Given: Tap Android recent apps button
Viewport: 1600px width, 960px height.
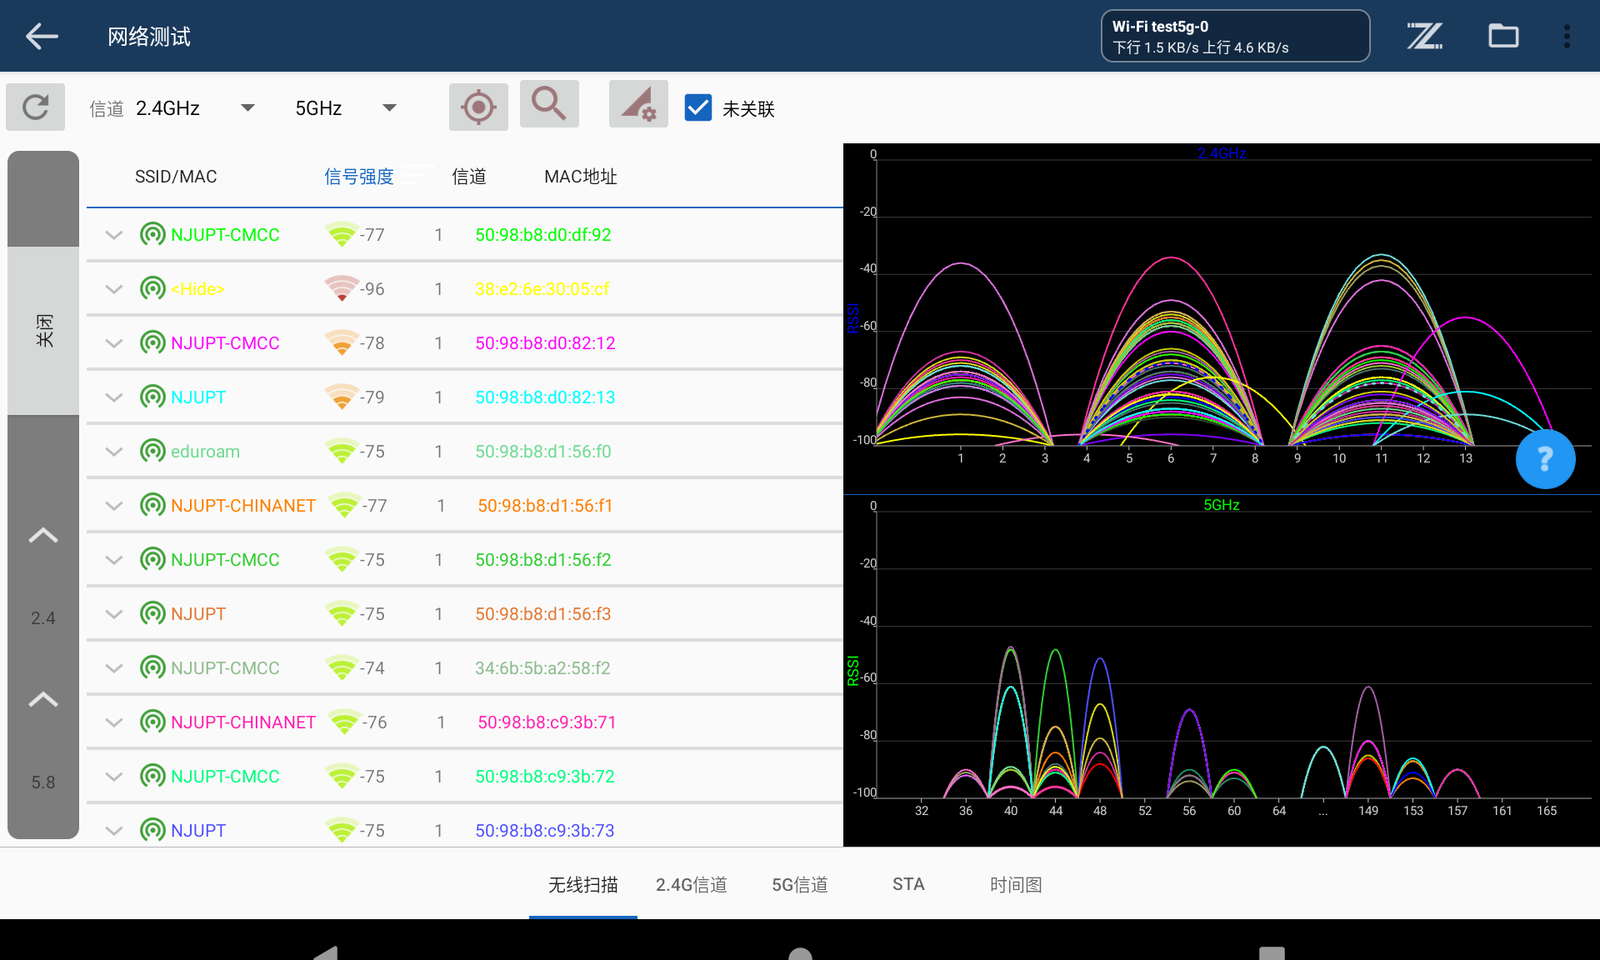Looking at the screenshot, I should coord(1272,953).
